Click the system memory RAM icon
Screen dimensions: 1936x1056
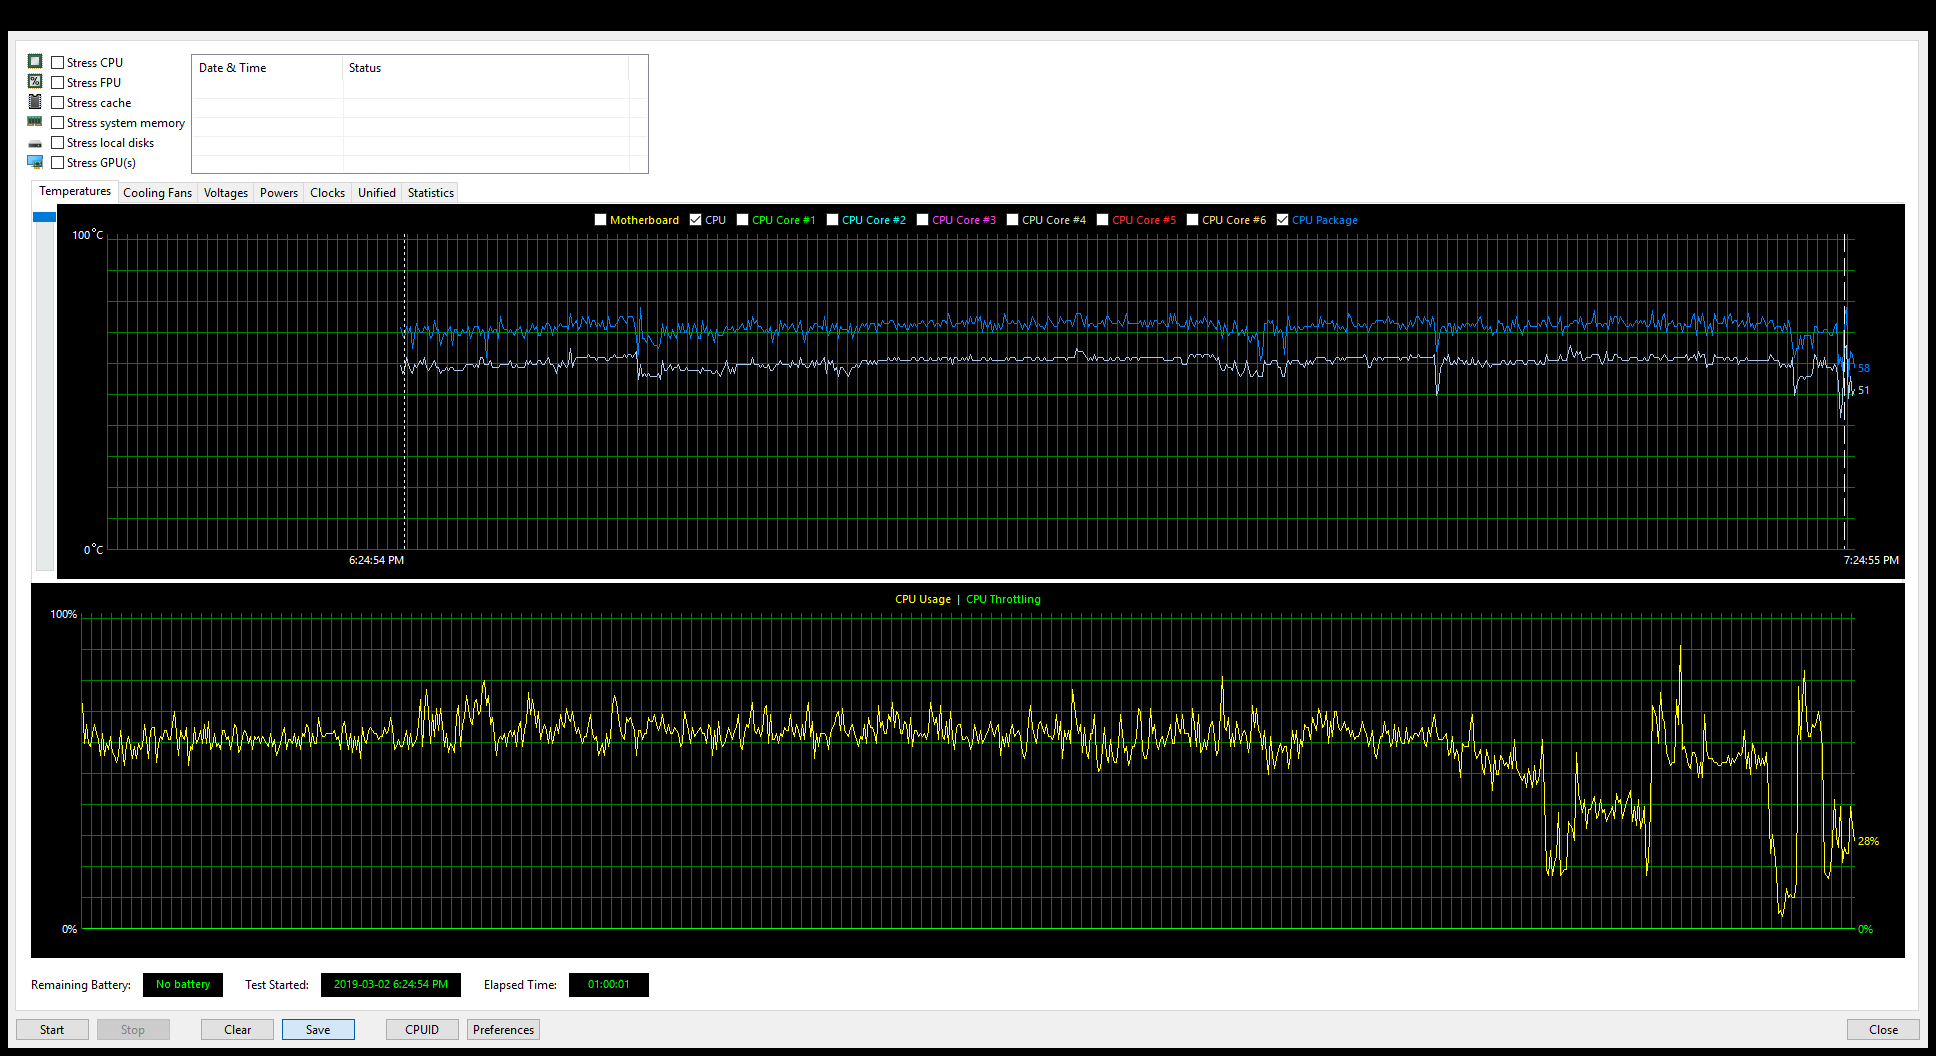tap(35, 122)
